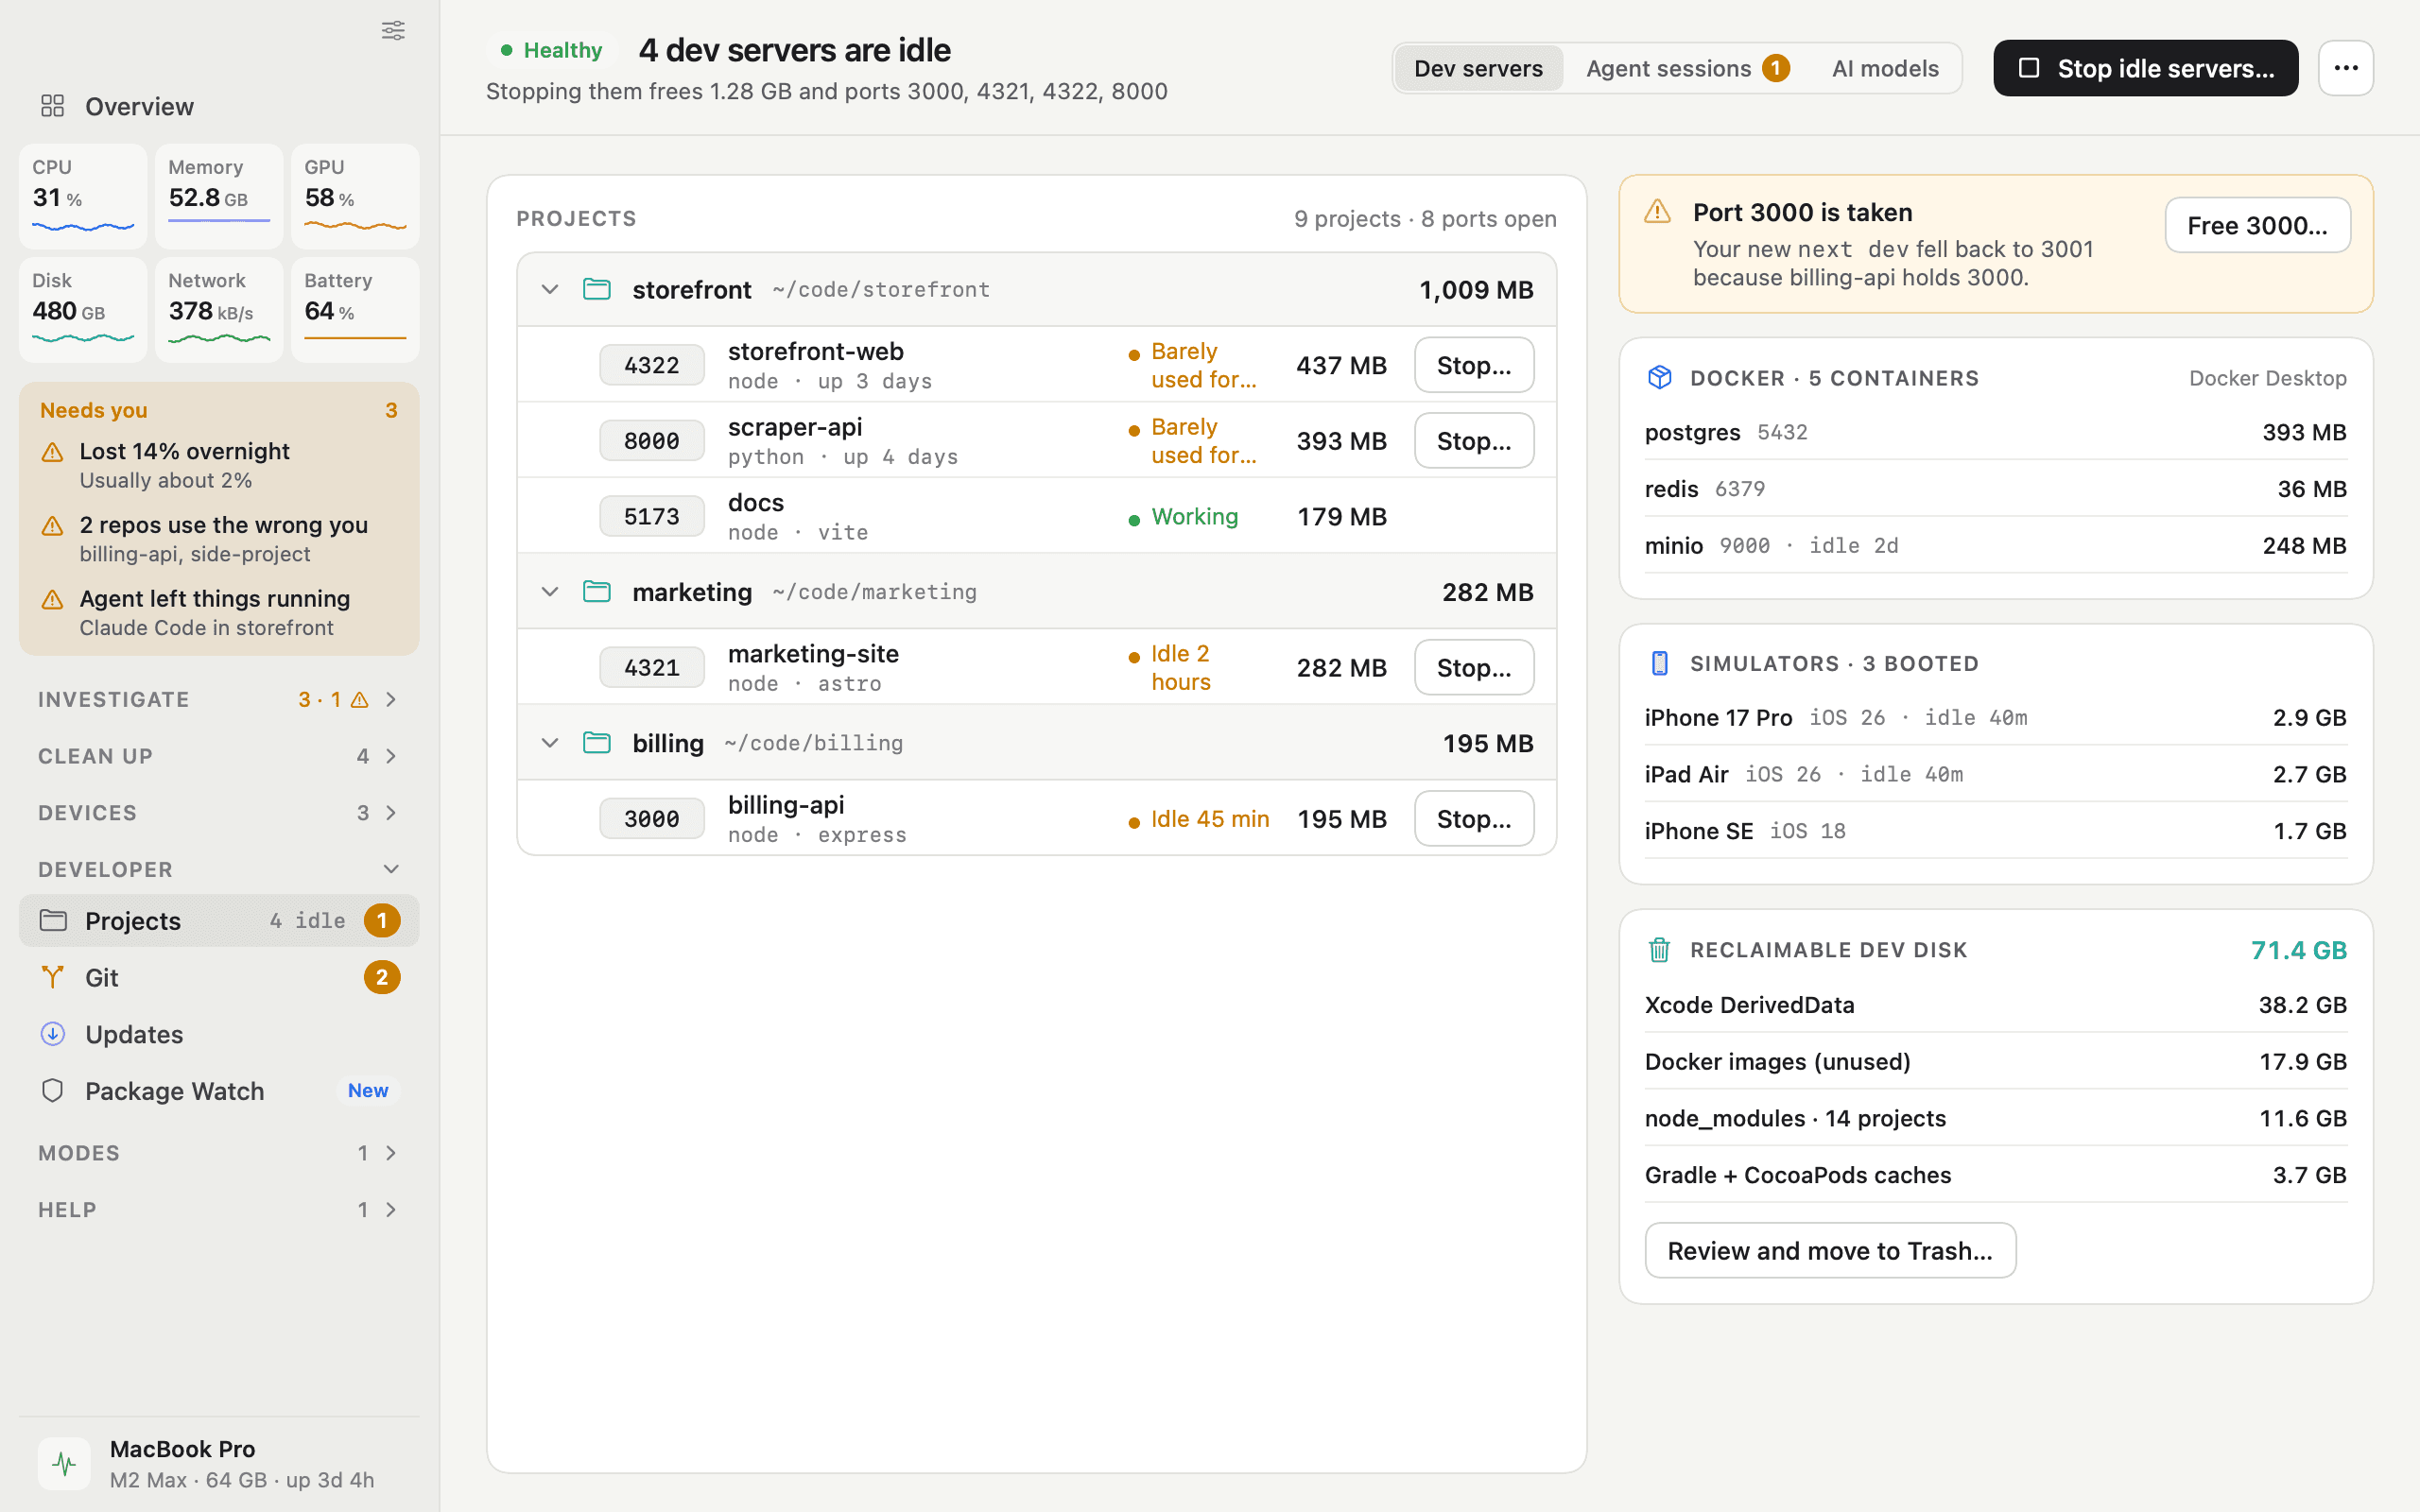Collapse the storefront project group
This screenshot has height=1512, width=2420.
pyautogui.click(x=550, y=289)
